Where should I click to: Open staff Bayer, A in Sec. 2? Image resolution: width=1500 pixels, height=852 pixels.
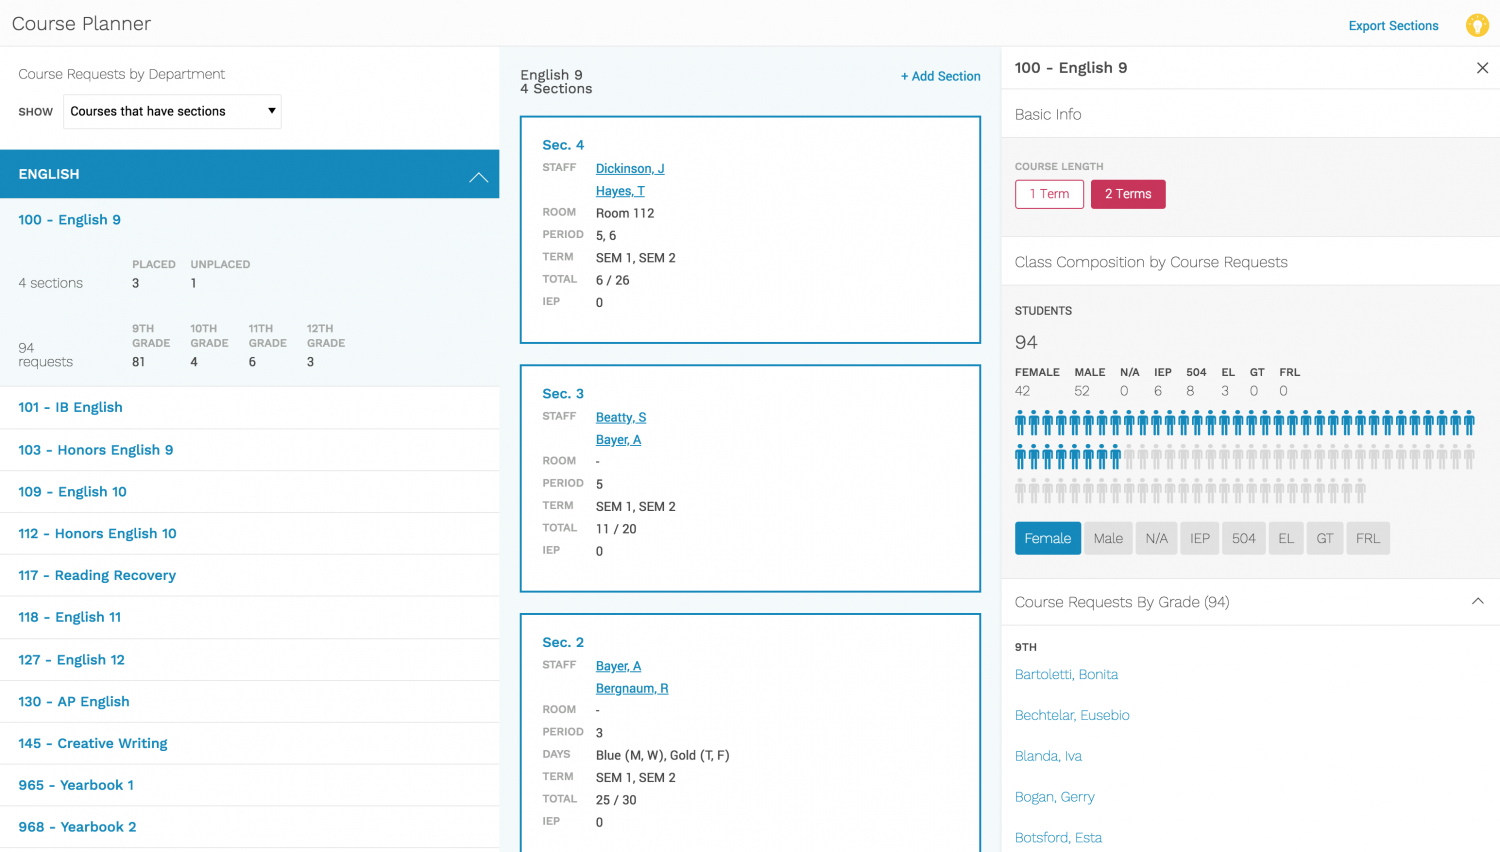[x=618, y=666]
